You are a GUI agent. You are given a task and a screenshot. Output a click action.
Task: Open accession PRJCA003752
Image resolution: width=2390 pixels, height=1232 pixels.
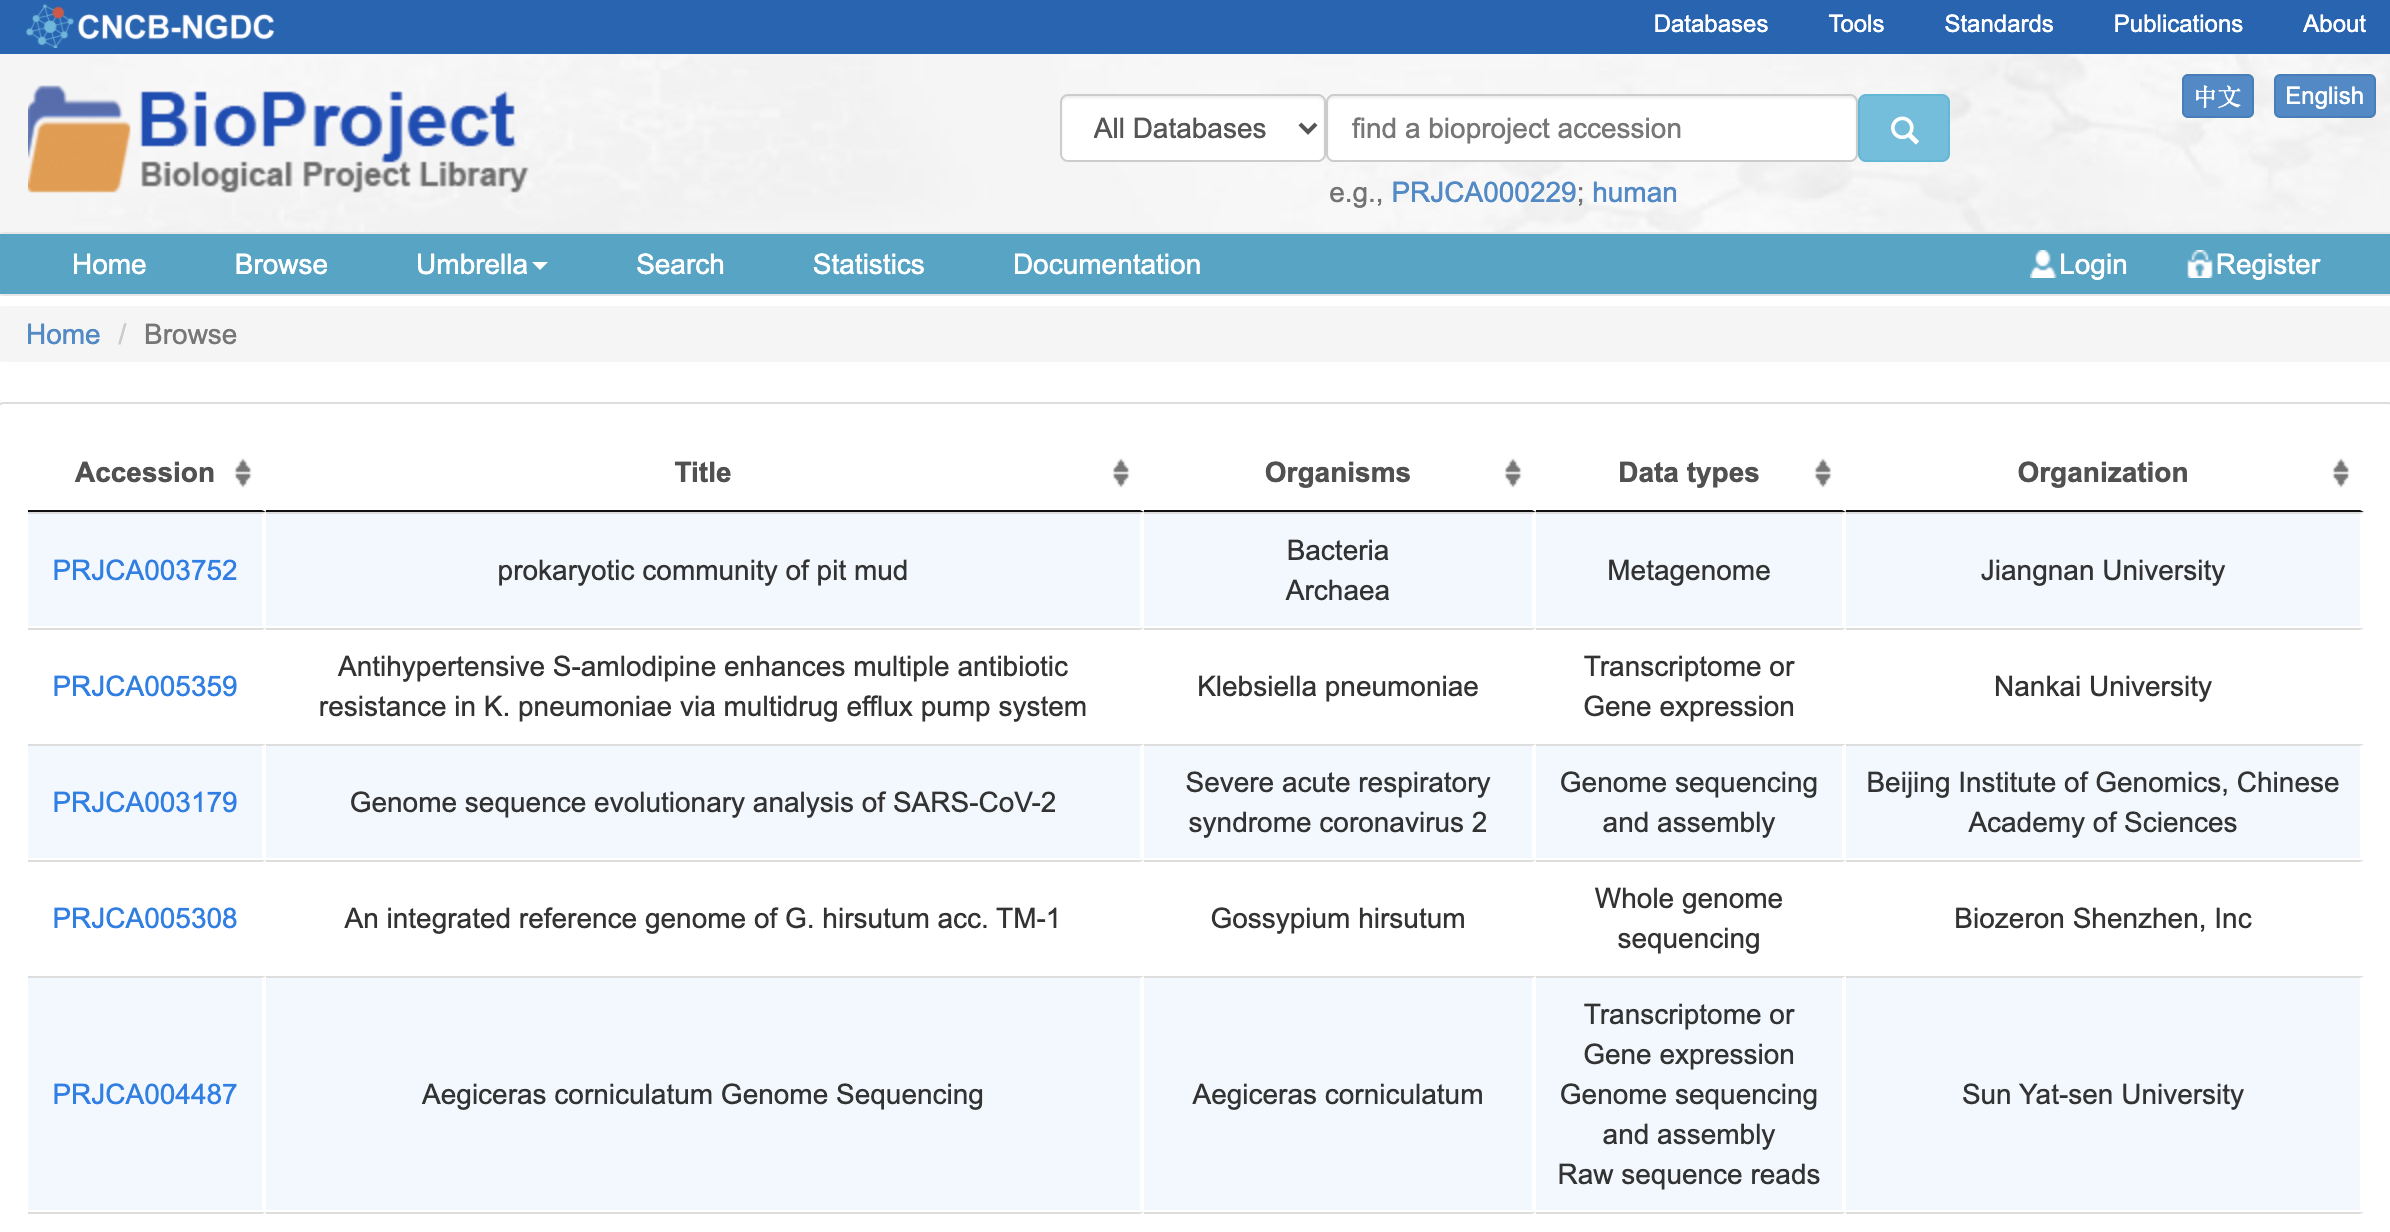144,570
